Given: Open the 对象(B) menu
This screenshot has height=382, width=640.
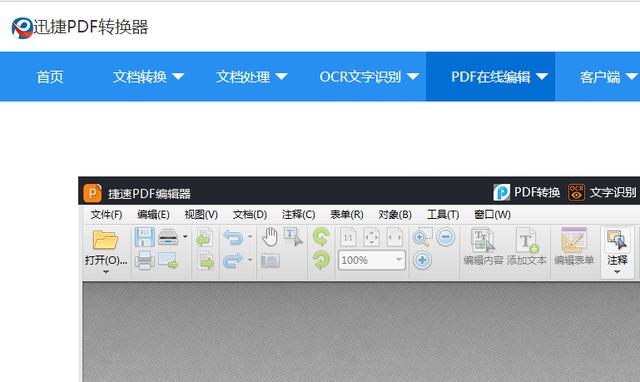Looking at the screenshot, I should tap(395, 215).
